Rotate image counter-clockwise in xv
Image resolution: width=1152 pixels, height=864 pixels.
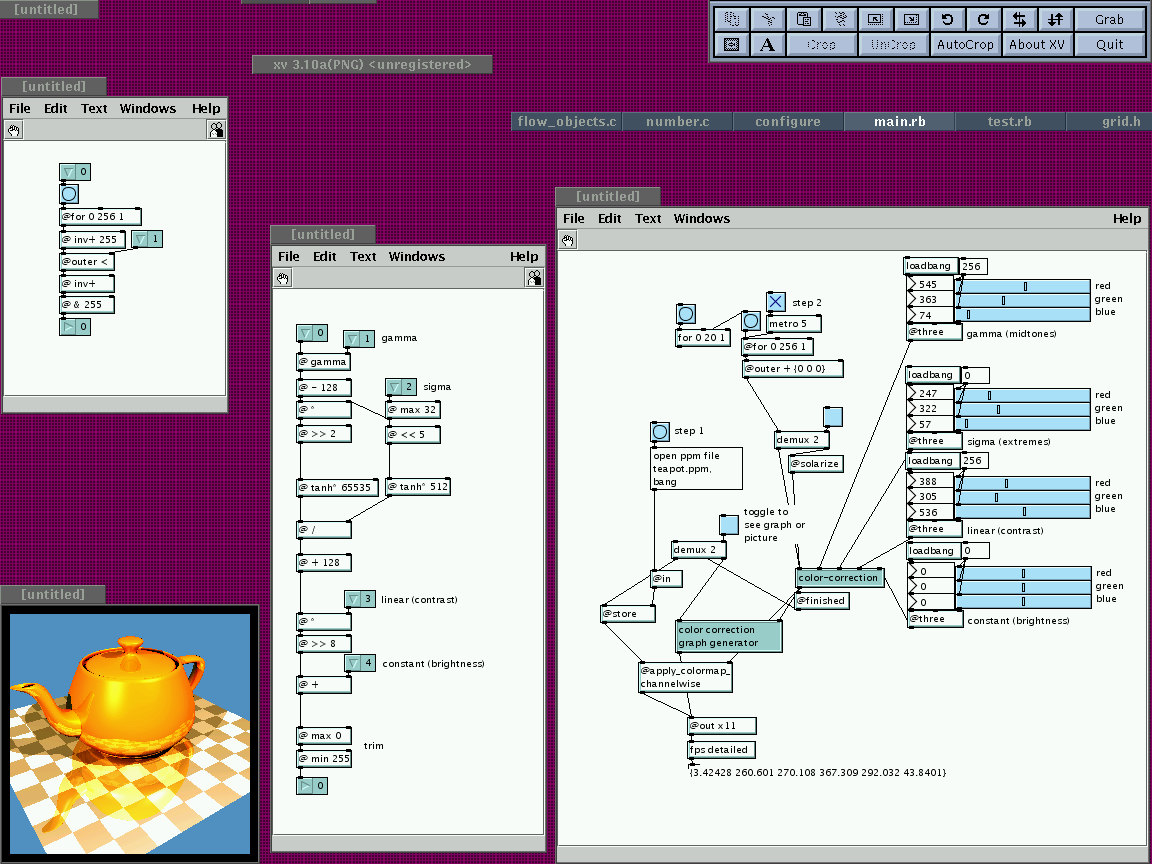[x=948, y=19]
